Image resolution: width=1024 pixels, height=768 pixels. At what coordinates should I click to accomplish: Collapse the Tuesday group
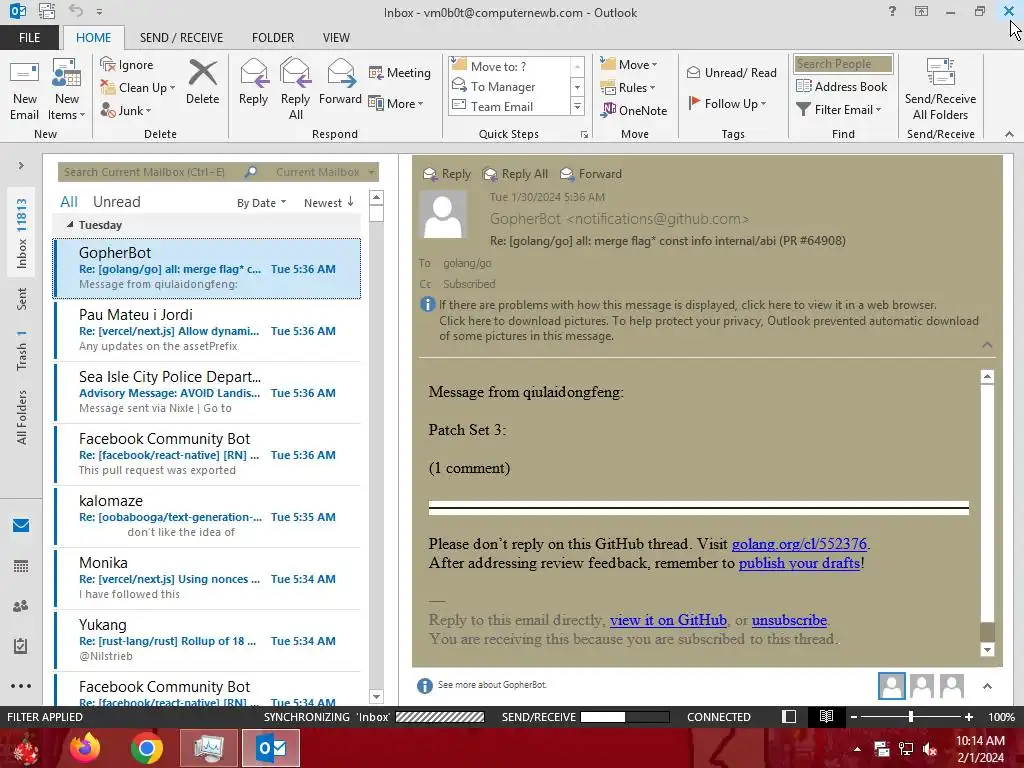click(70, 225)
